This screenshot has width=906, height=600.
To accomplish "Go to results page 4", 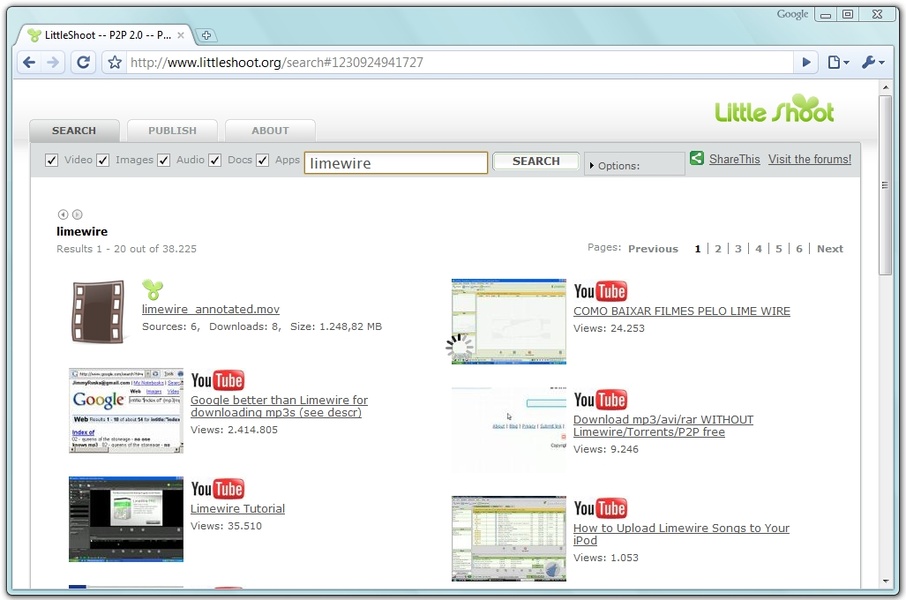I will click(759, 249).
